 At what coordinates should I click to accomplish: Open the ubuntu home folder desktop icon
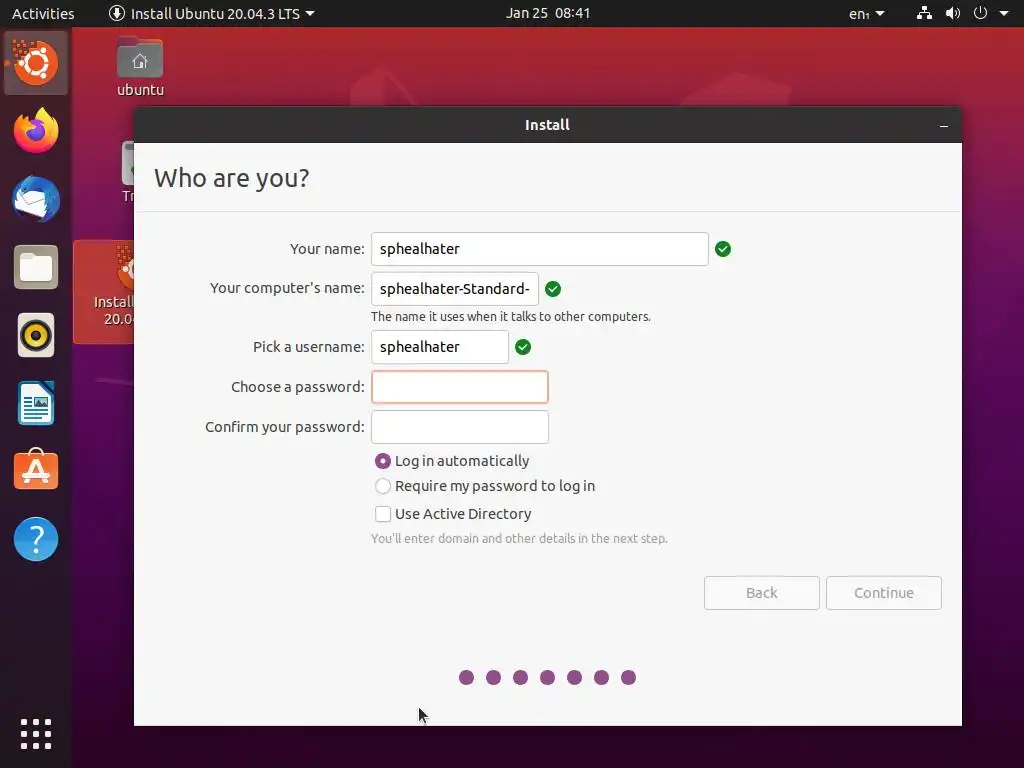(x=140, y=67)
